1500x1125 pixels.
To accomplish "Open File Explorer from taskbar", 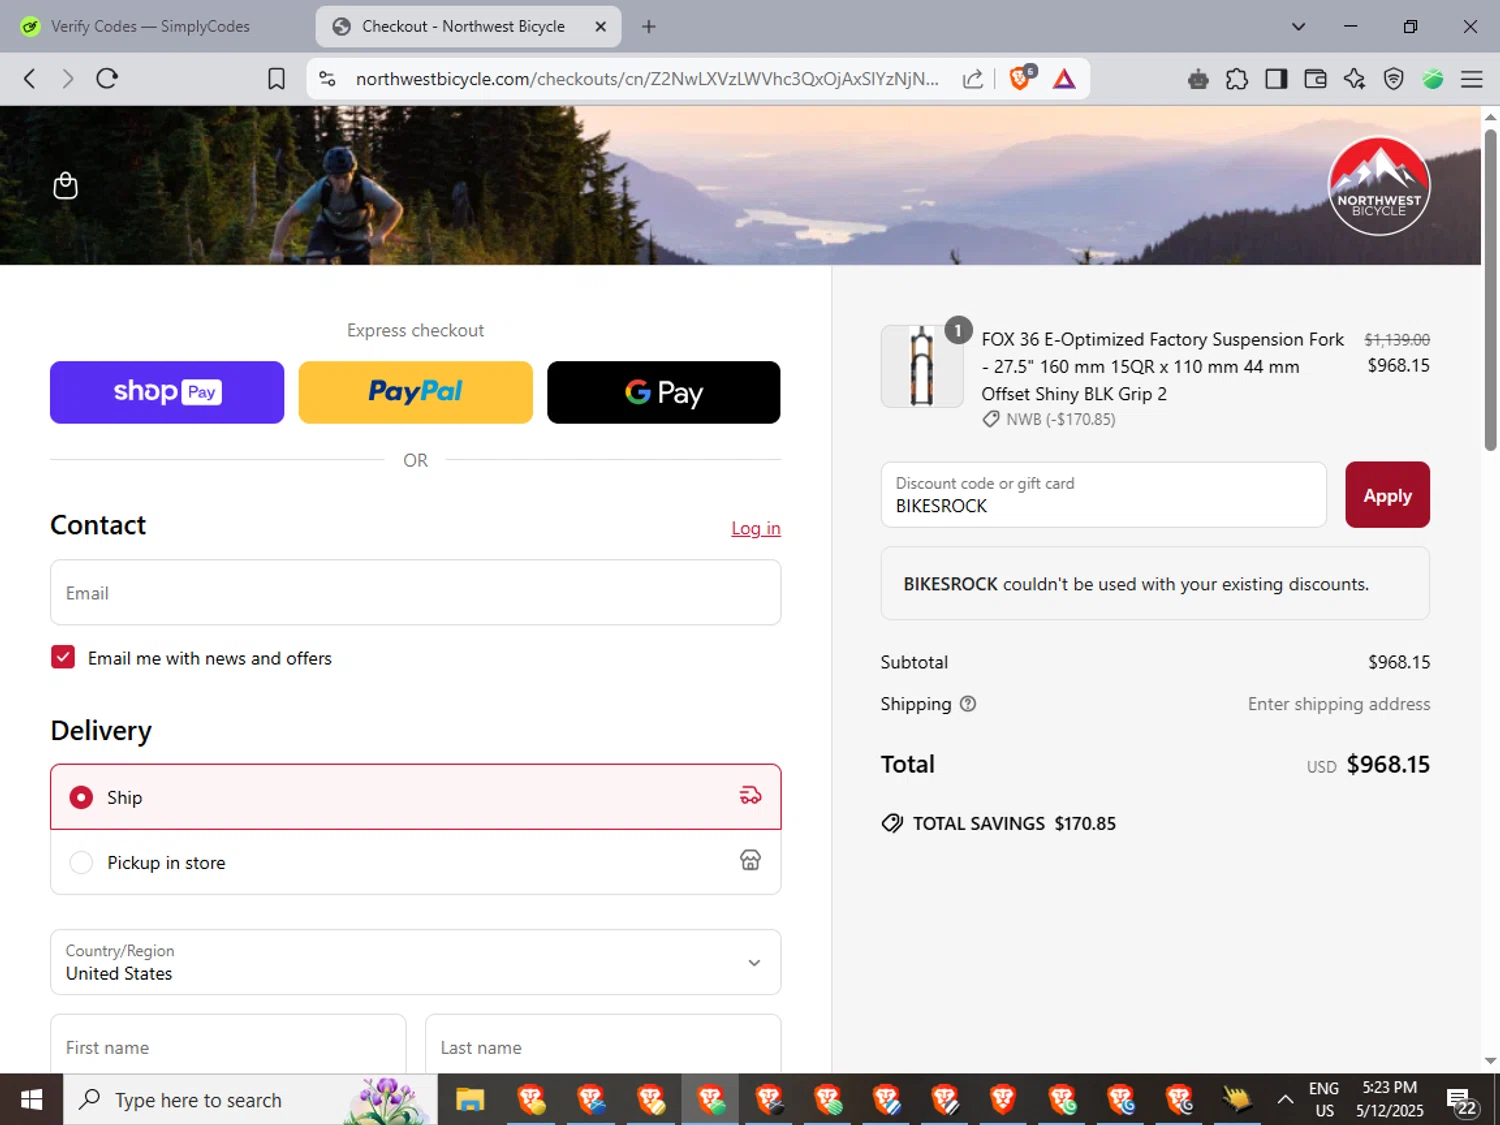I will (x=470, y=1100).
